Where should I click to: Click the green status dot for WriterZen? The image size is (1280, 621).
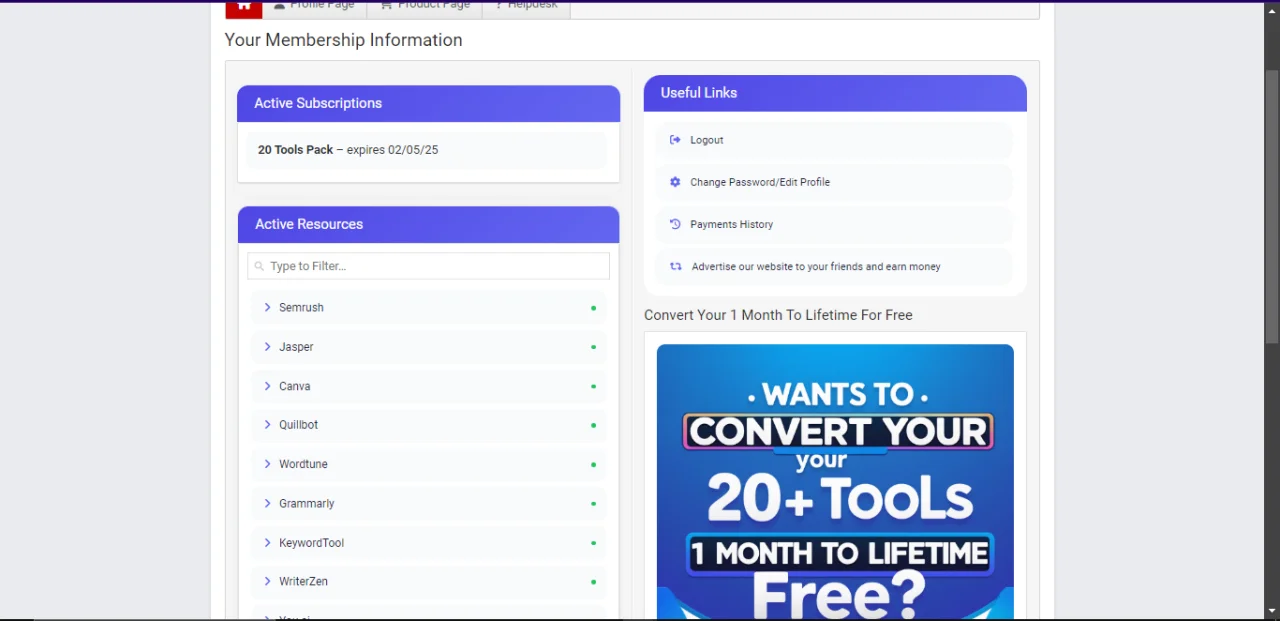point(593,582)
